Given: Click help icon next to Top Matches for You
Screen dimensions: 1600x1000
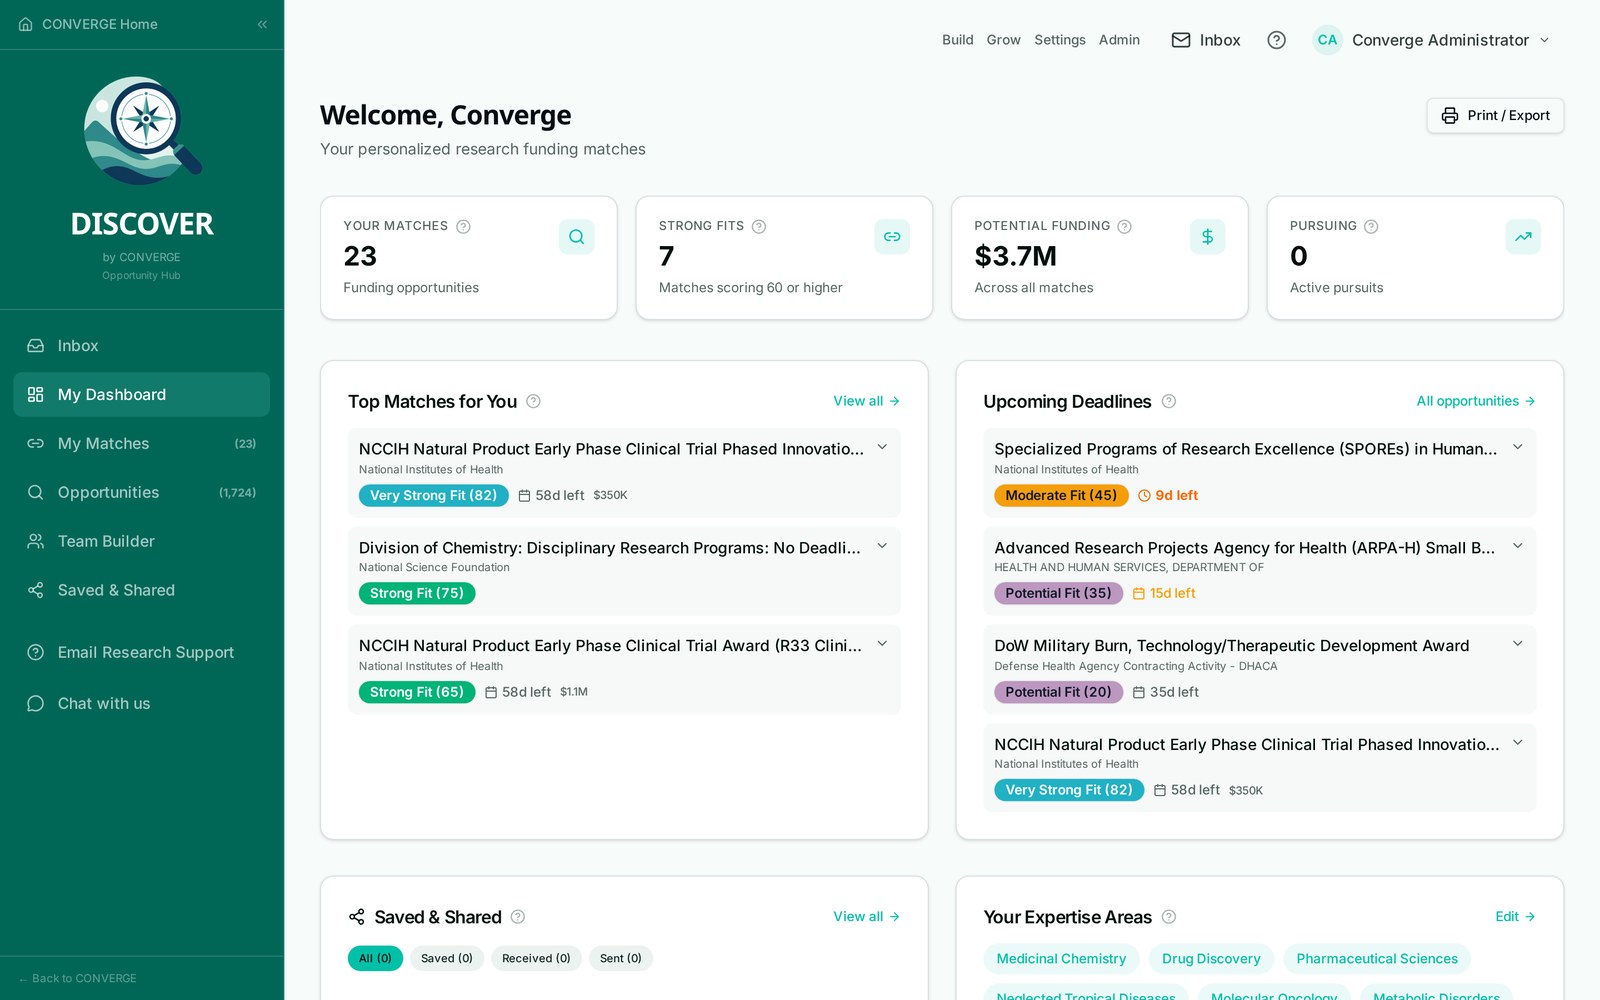Looking at the screenshot, I should click(x=533, y=401).
